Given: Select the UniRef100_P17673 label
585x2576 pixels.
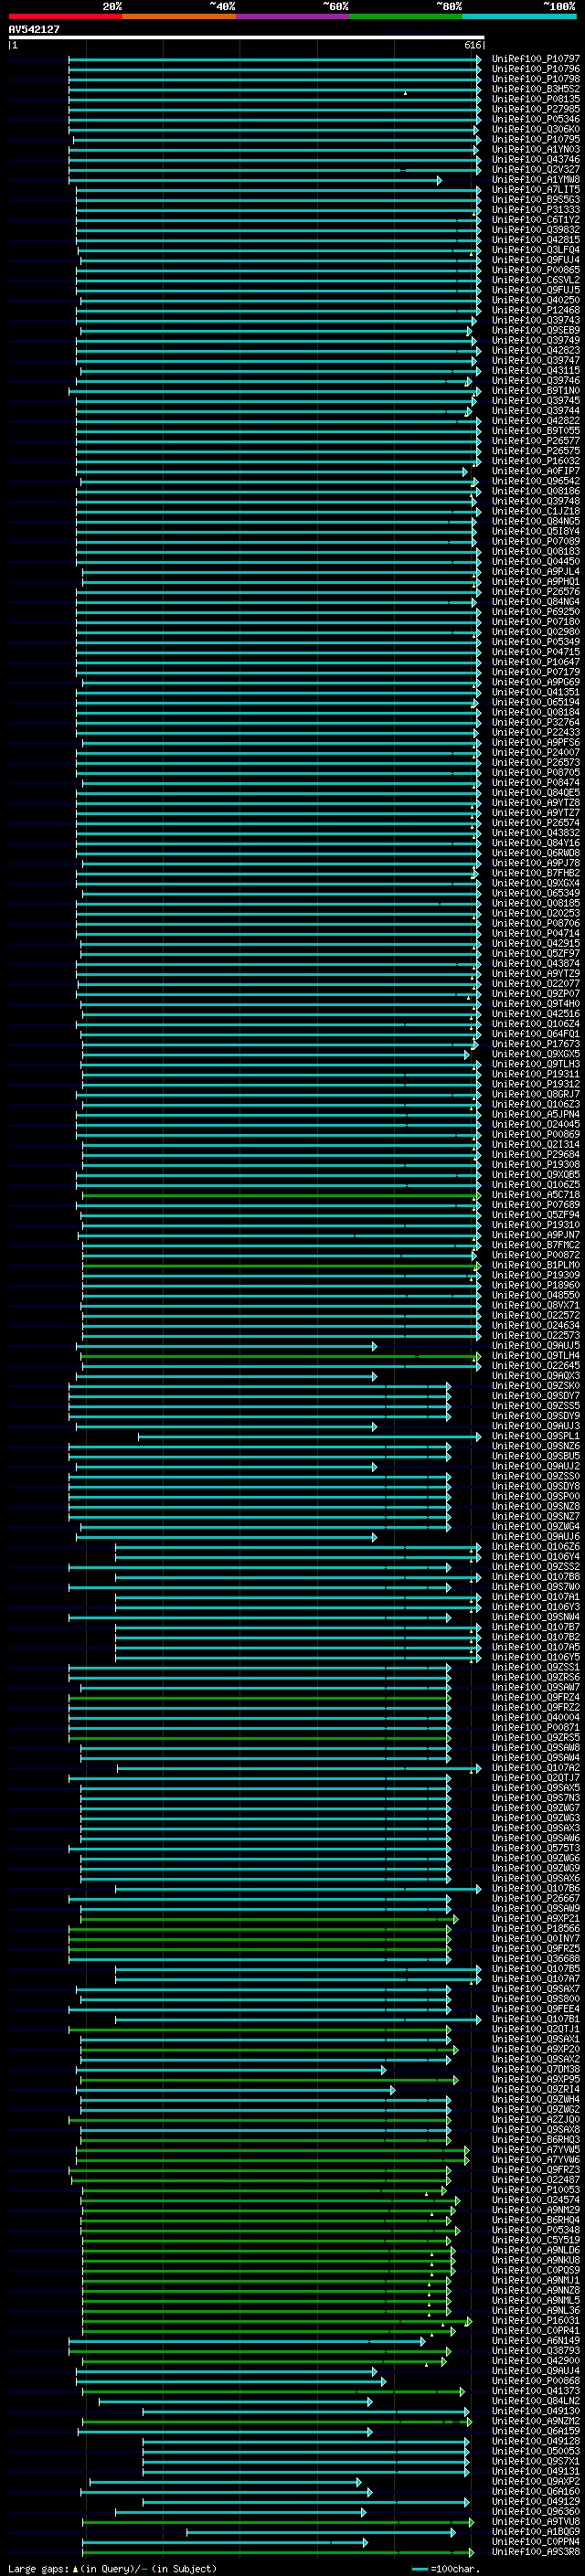Looking at the screenshot, I should coord(536,1044).
